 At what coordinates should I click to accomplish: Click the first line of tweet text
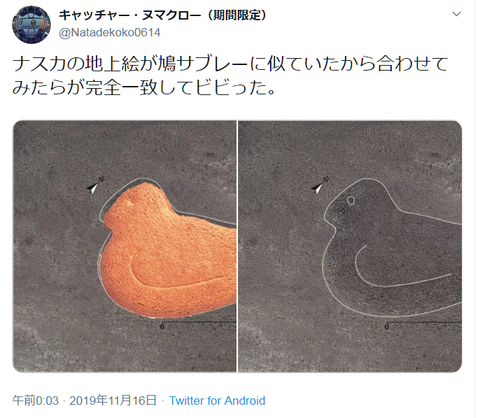pos(230,64)
